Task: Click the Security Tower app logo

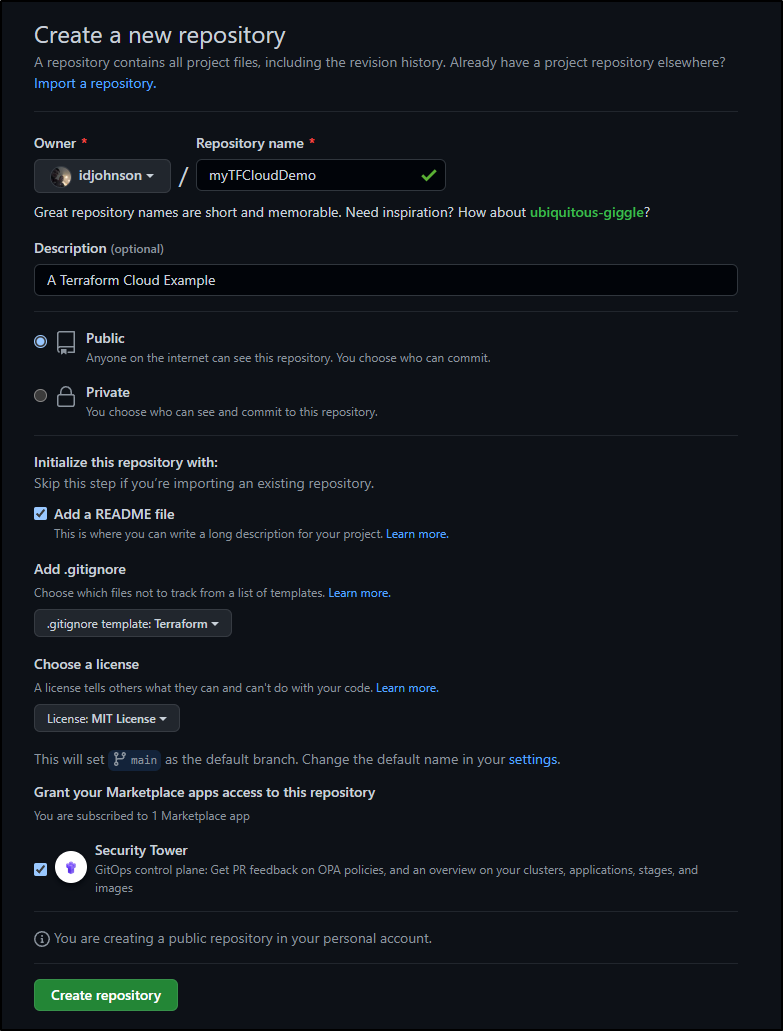Action: pyautogui.click(x=71, y=867)
